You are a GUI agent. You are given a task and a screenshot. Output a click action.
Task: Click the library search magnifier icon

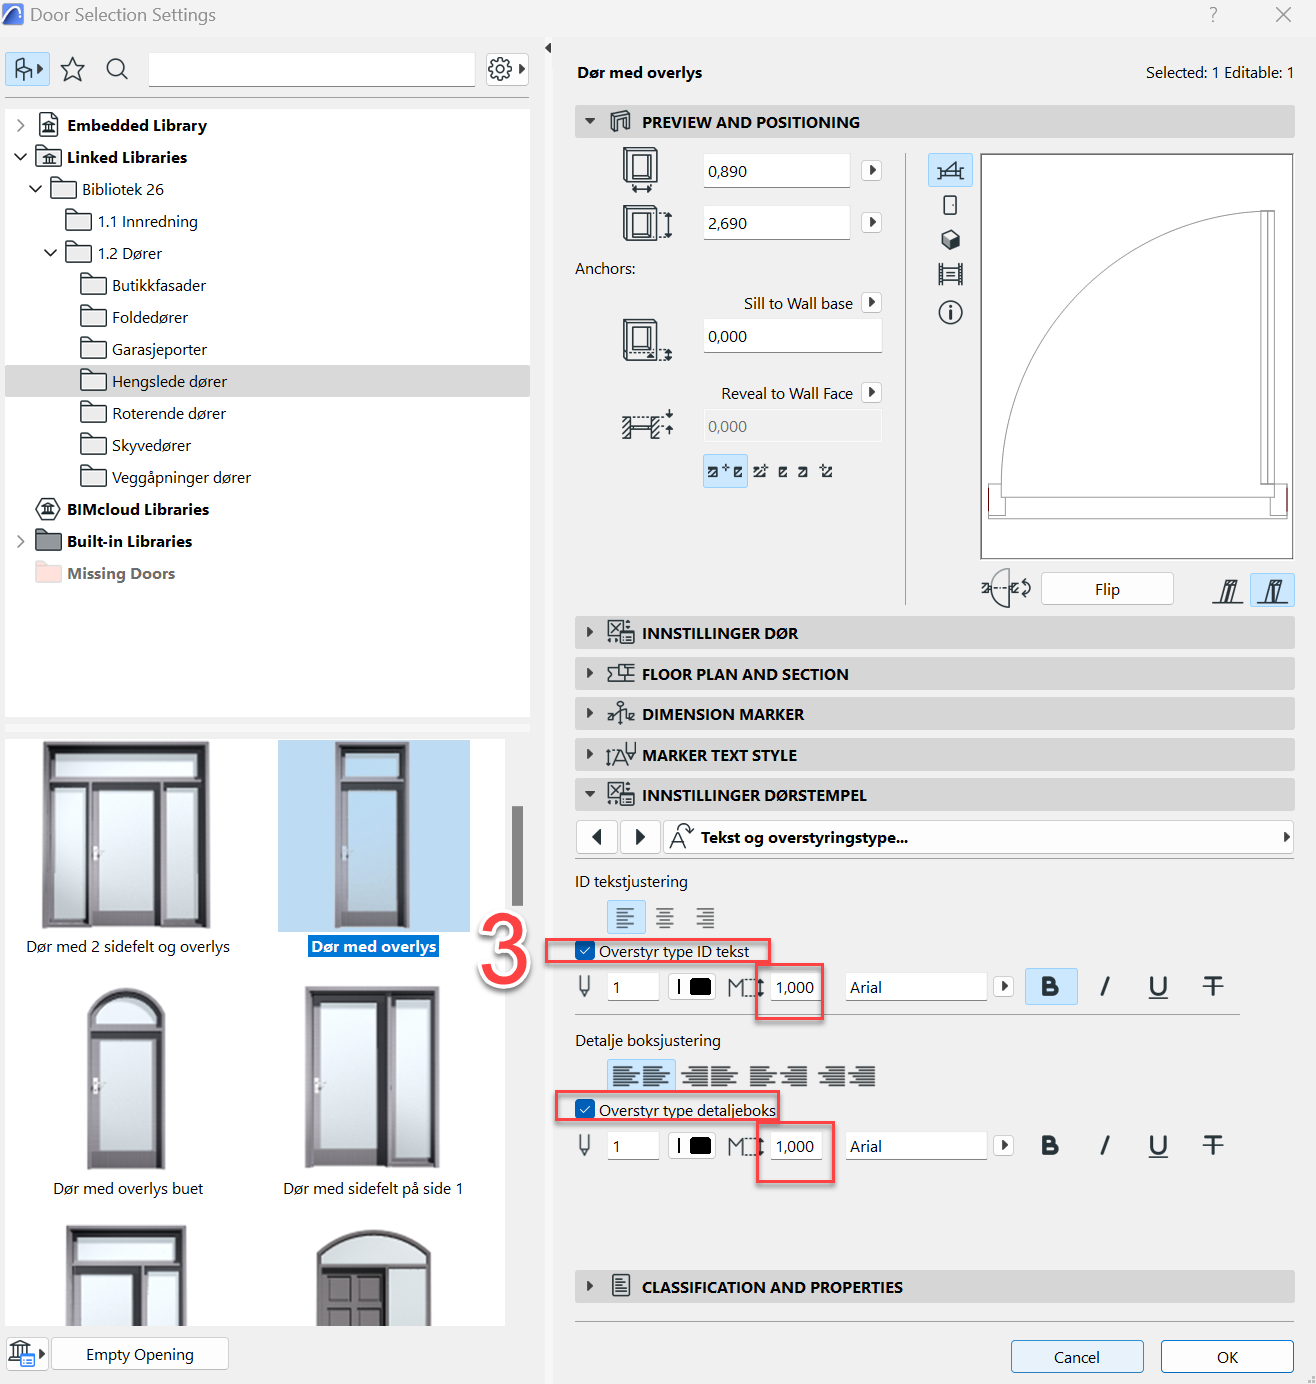point(117,69)
